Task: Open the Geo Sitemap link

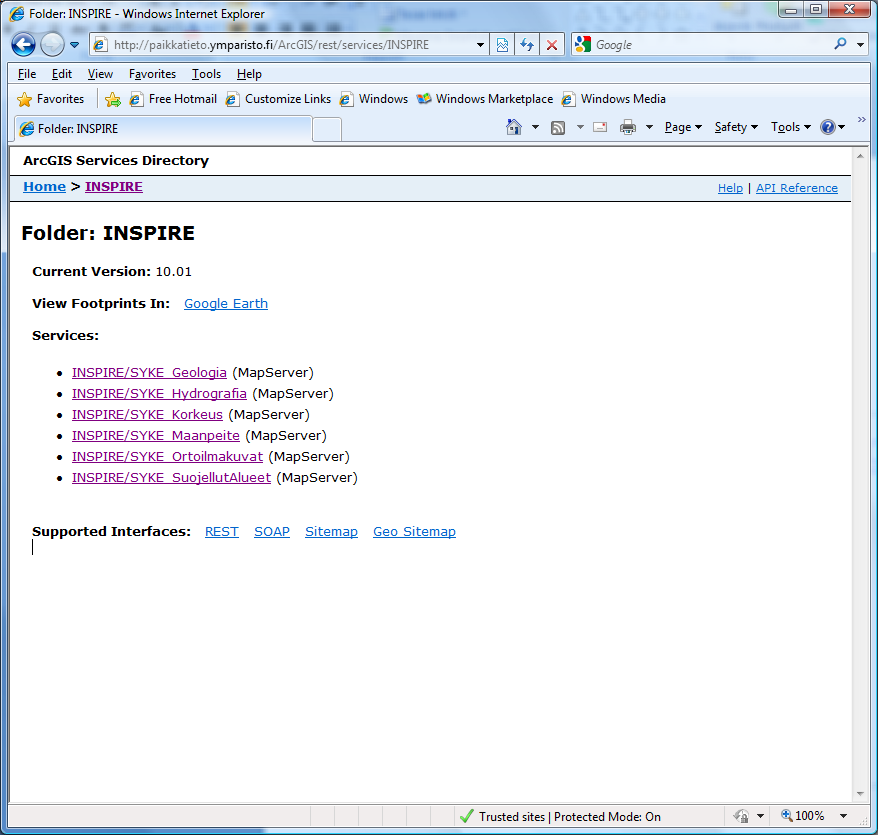Action: click(x=414, y=531)
